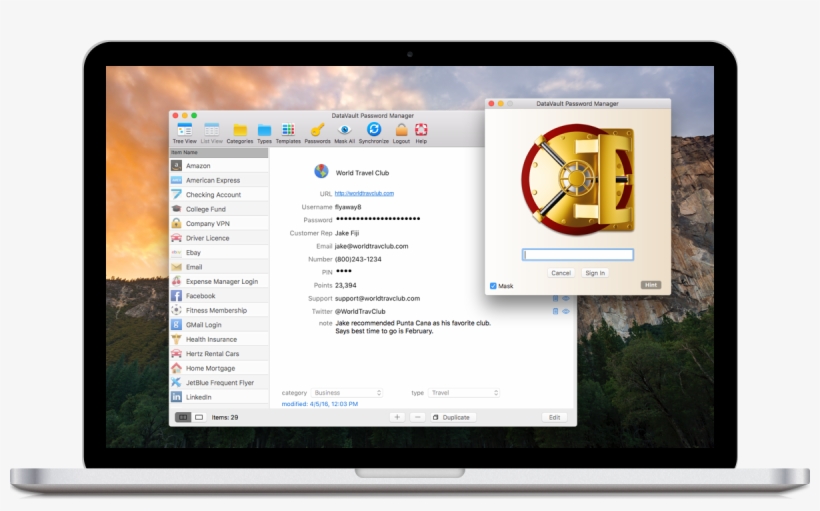
Task: Select Expense Manager Login icon
Action: [x=176, y=281]
